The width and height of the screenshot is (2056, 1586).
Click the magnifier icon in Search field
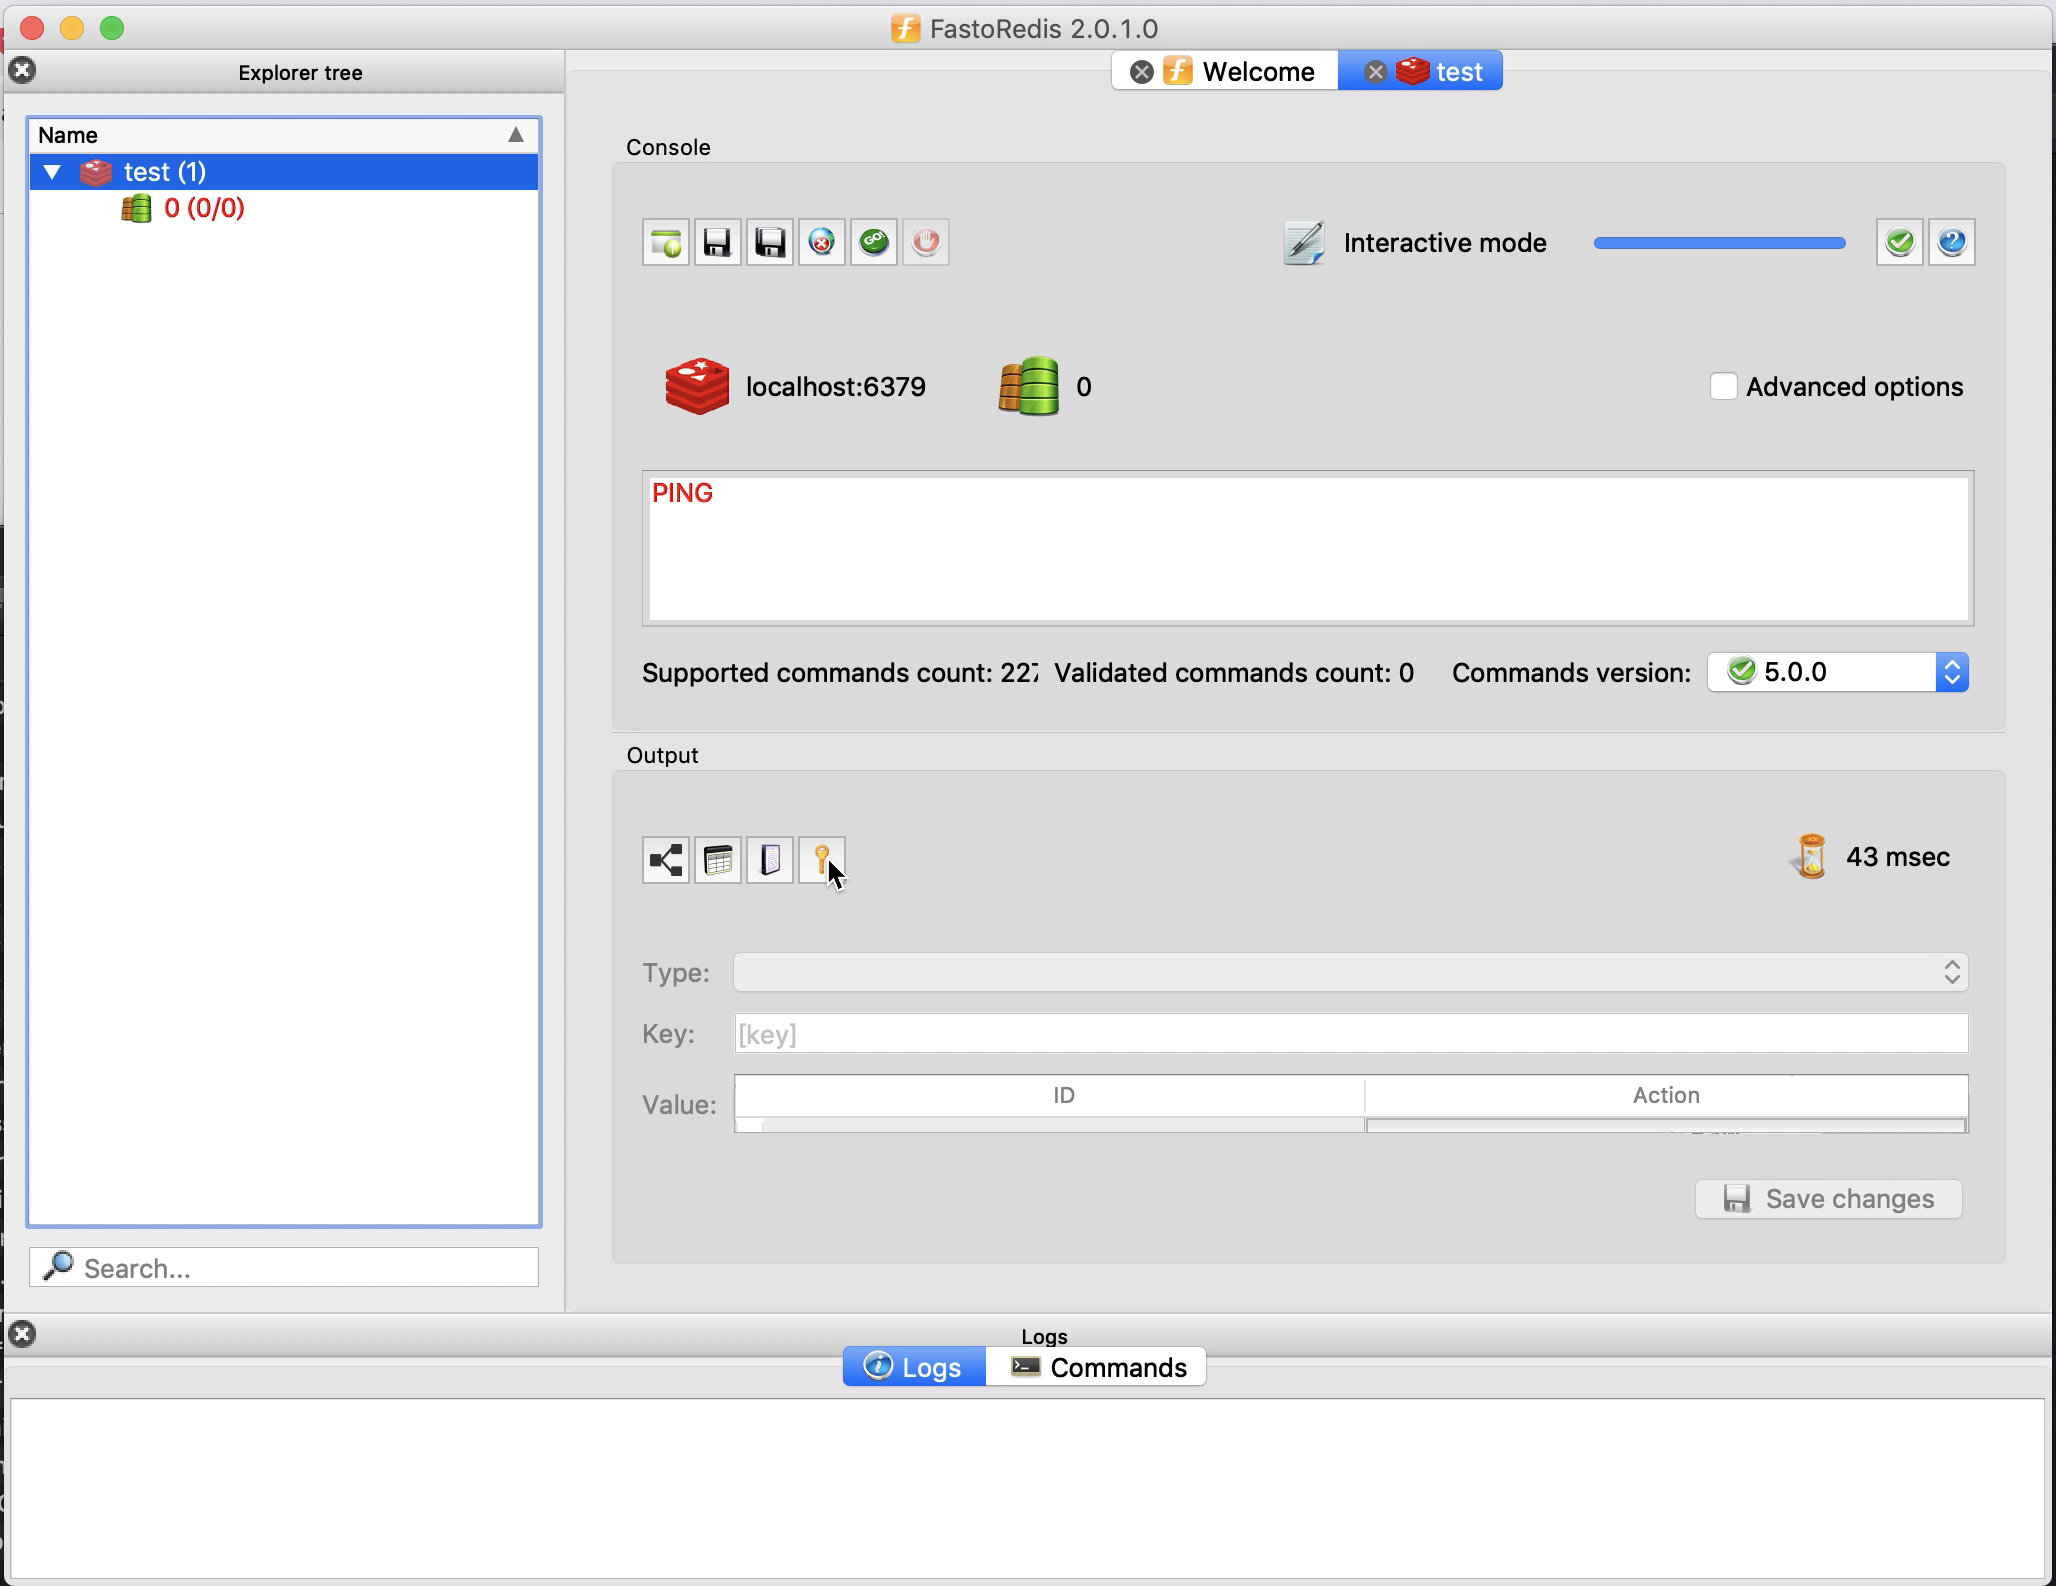tap(59, 1266)
